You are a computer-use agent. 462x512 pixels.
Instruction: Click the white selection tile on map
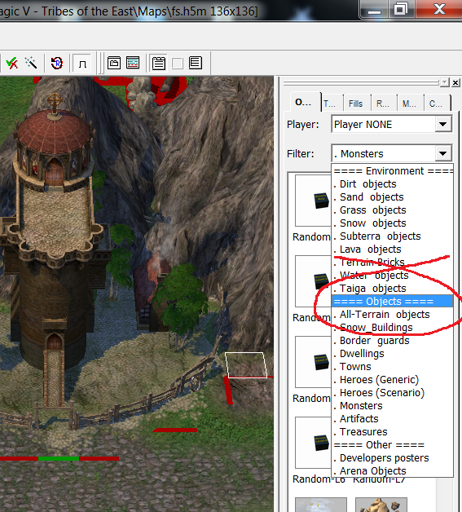(x=246, y=365)
